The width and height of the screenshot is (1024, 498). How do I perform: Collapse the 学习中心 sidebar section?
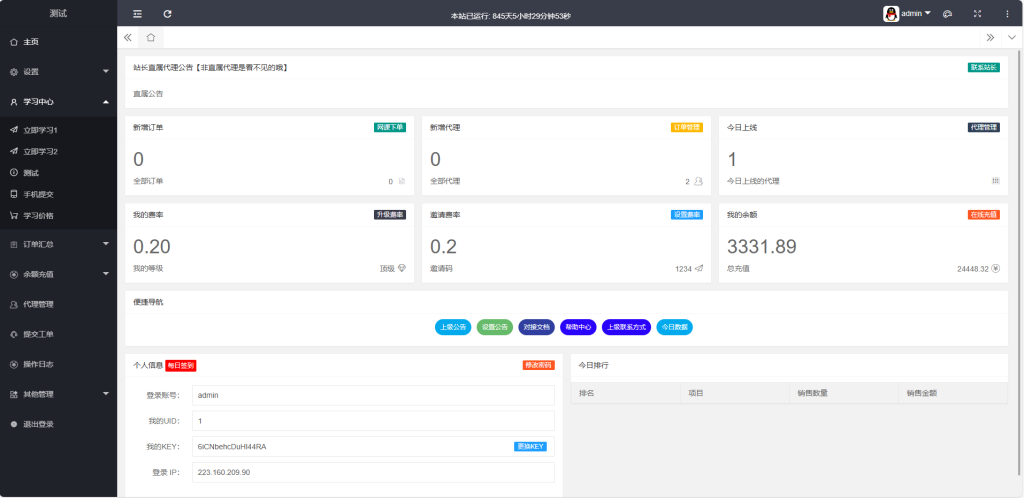58,102
